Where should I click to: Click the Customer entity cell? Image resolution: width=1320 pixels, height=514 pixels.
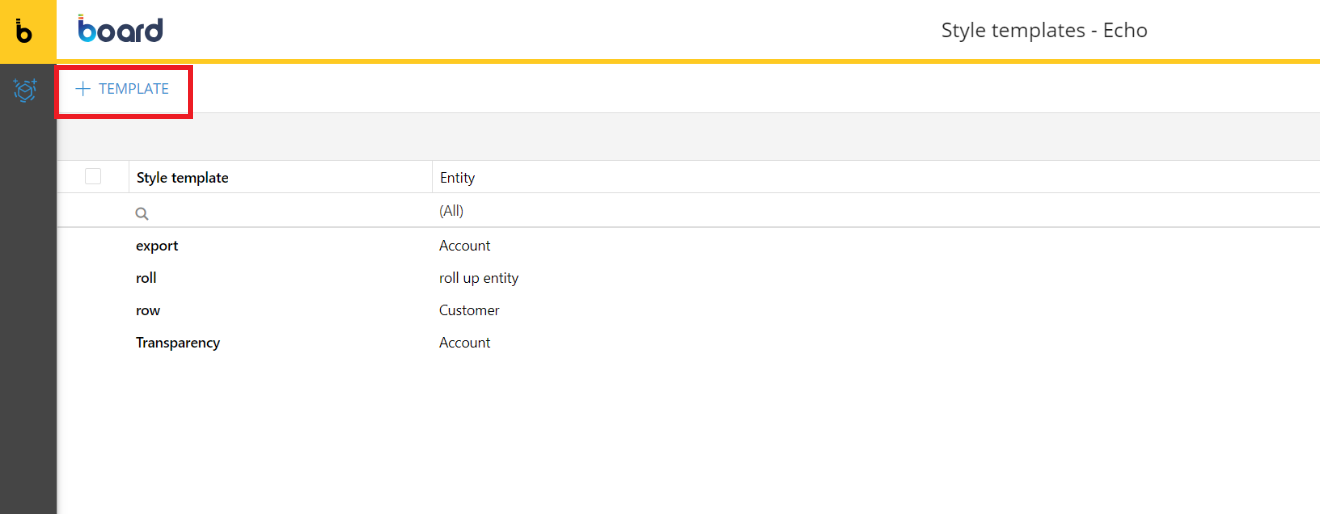click(469, 310)
